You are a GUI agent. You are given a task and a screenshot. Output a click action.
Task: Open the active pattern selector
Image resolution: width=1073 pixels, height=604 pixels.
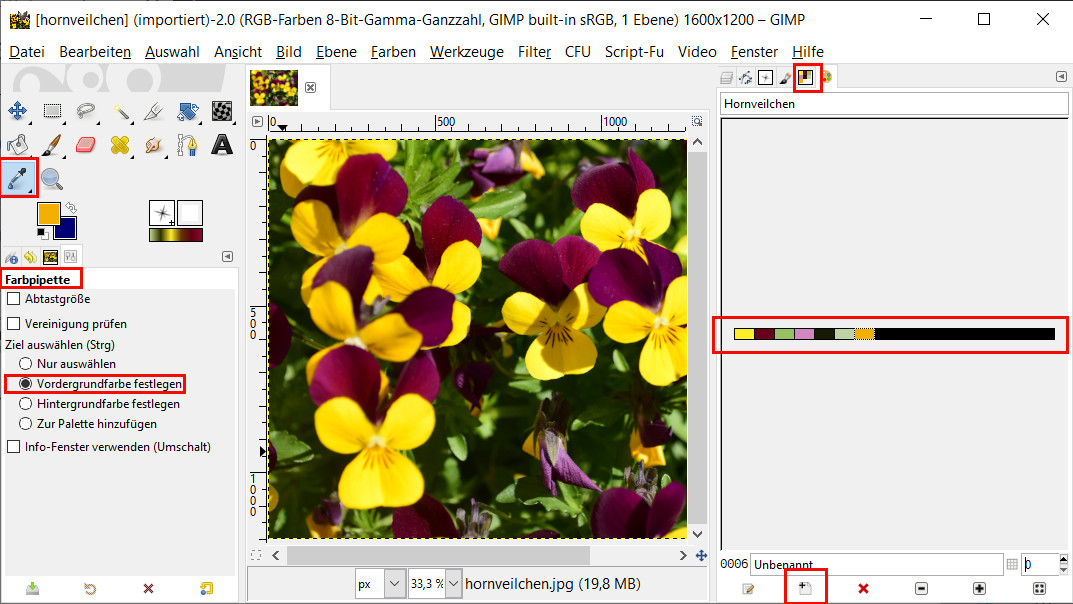(190, 213)
